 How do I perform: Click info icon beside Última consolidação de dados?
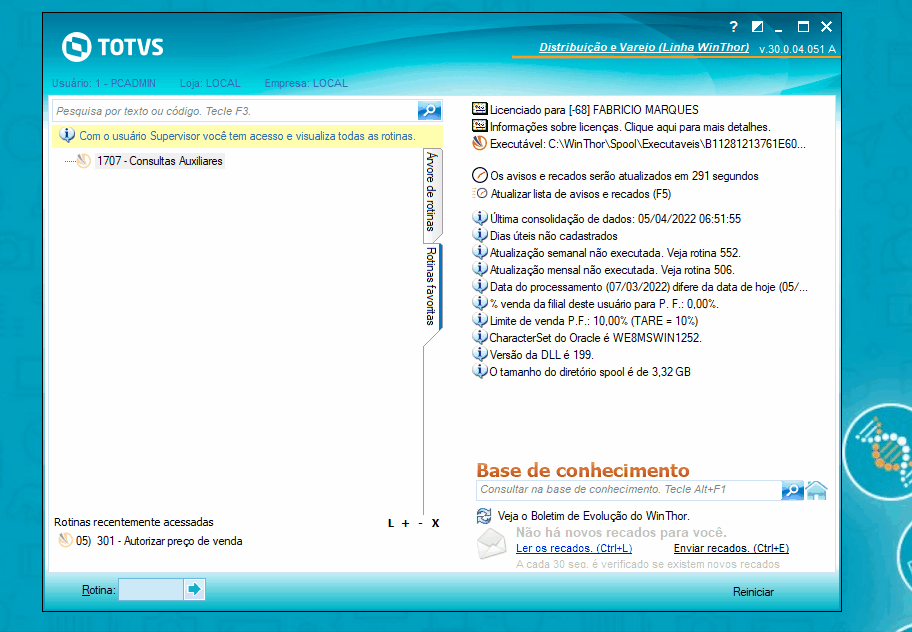click(479, 218)
